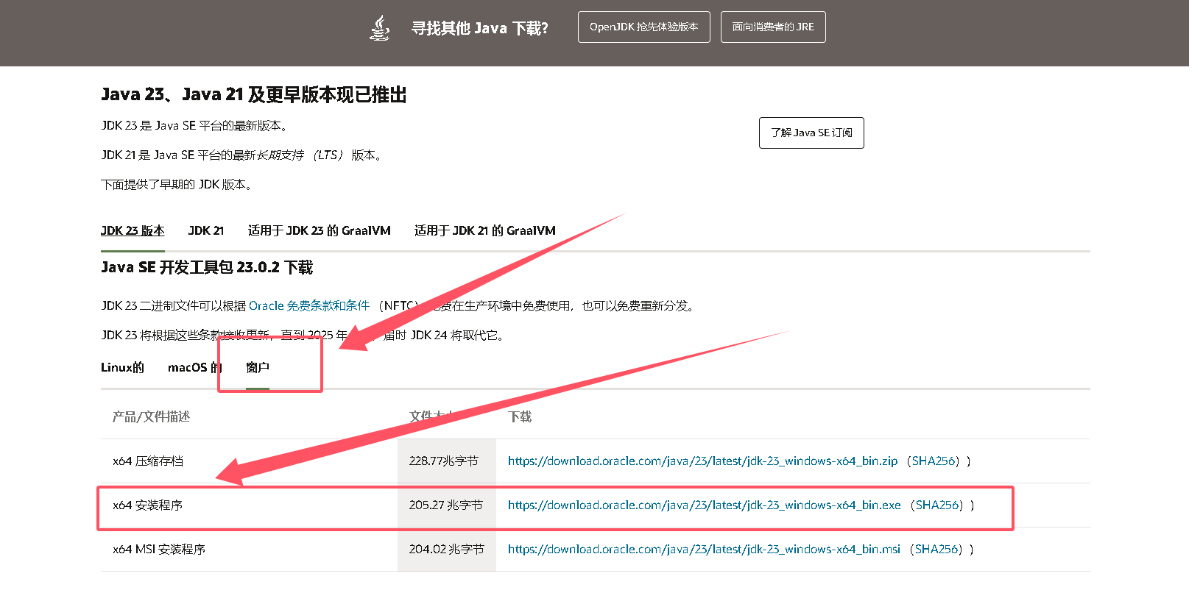1198x601 pixels.
Task: Open SHA256 checksum for the zip archive
Action: (935, 461)
